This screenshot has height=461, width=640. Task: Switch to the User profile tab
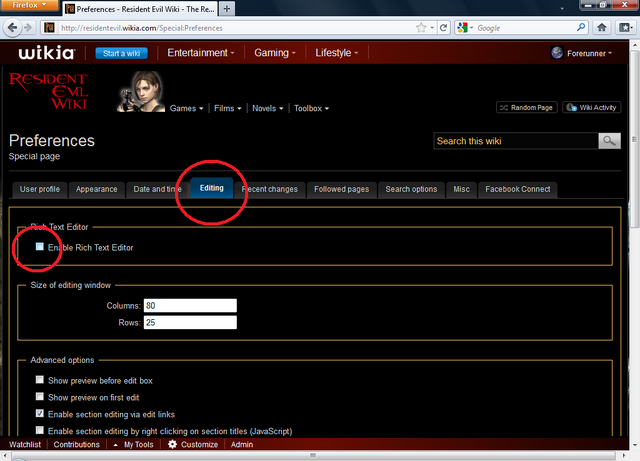coord(40,189)
